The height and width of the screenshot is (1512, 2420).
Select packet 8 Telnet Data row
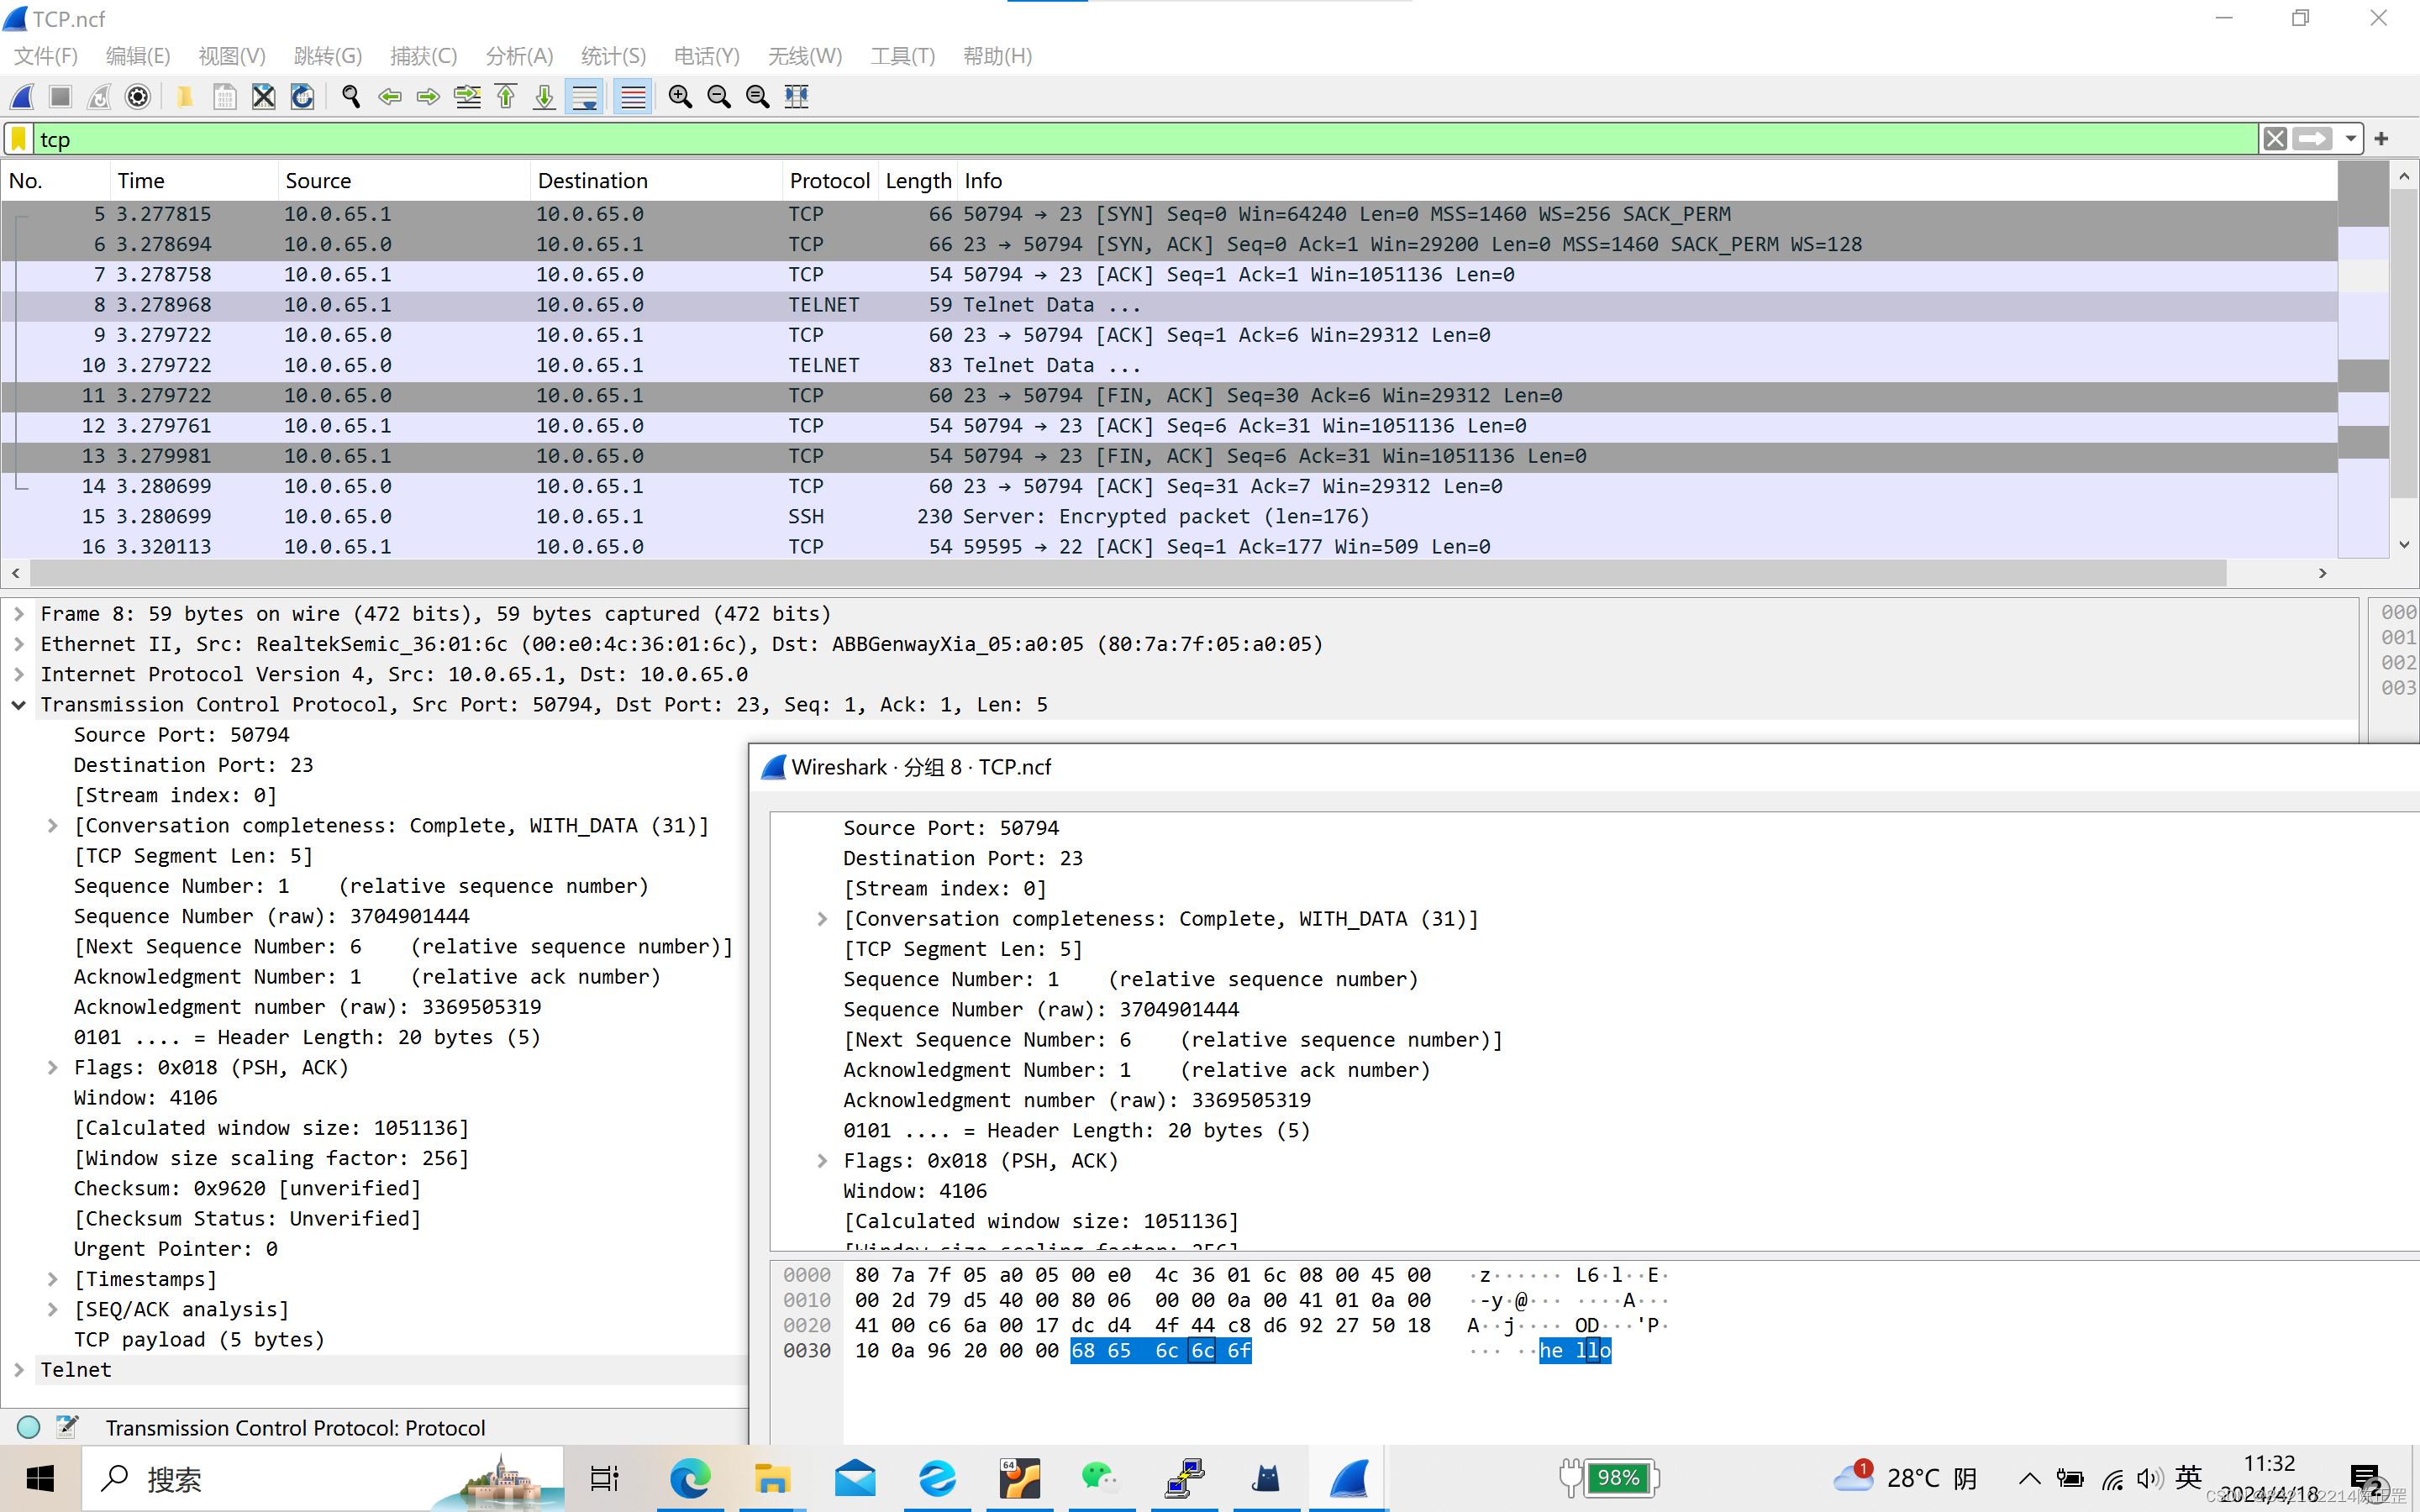(x=1168, y=305)
